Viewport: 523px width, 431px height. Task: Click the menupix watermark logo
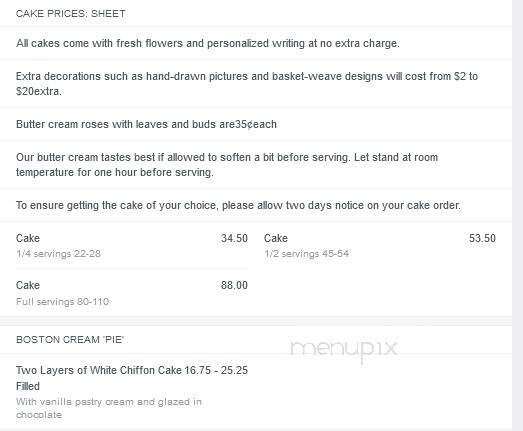pyautogui.click(x=344, y=349)
